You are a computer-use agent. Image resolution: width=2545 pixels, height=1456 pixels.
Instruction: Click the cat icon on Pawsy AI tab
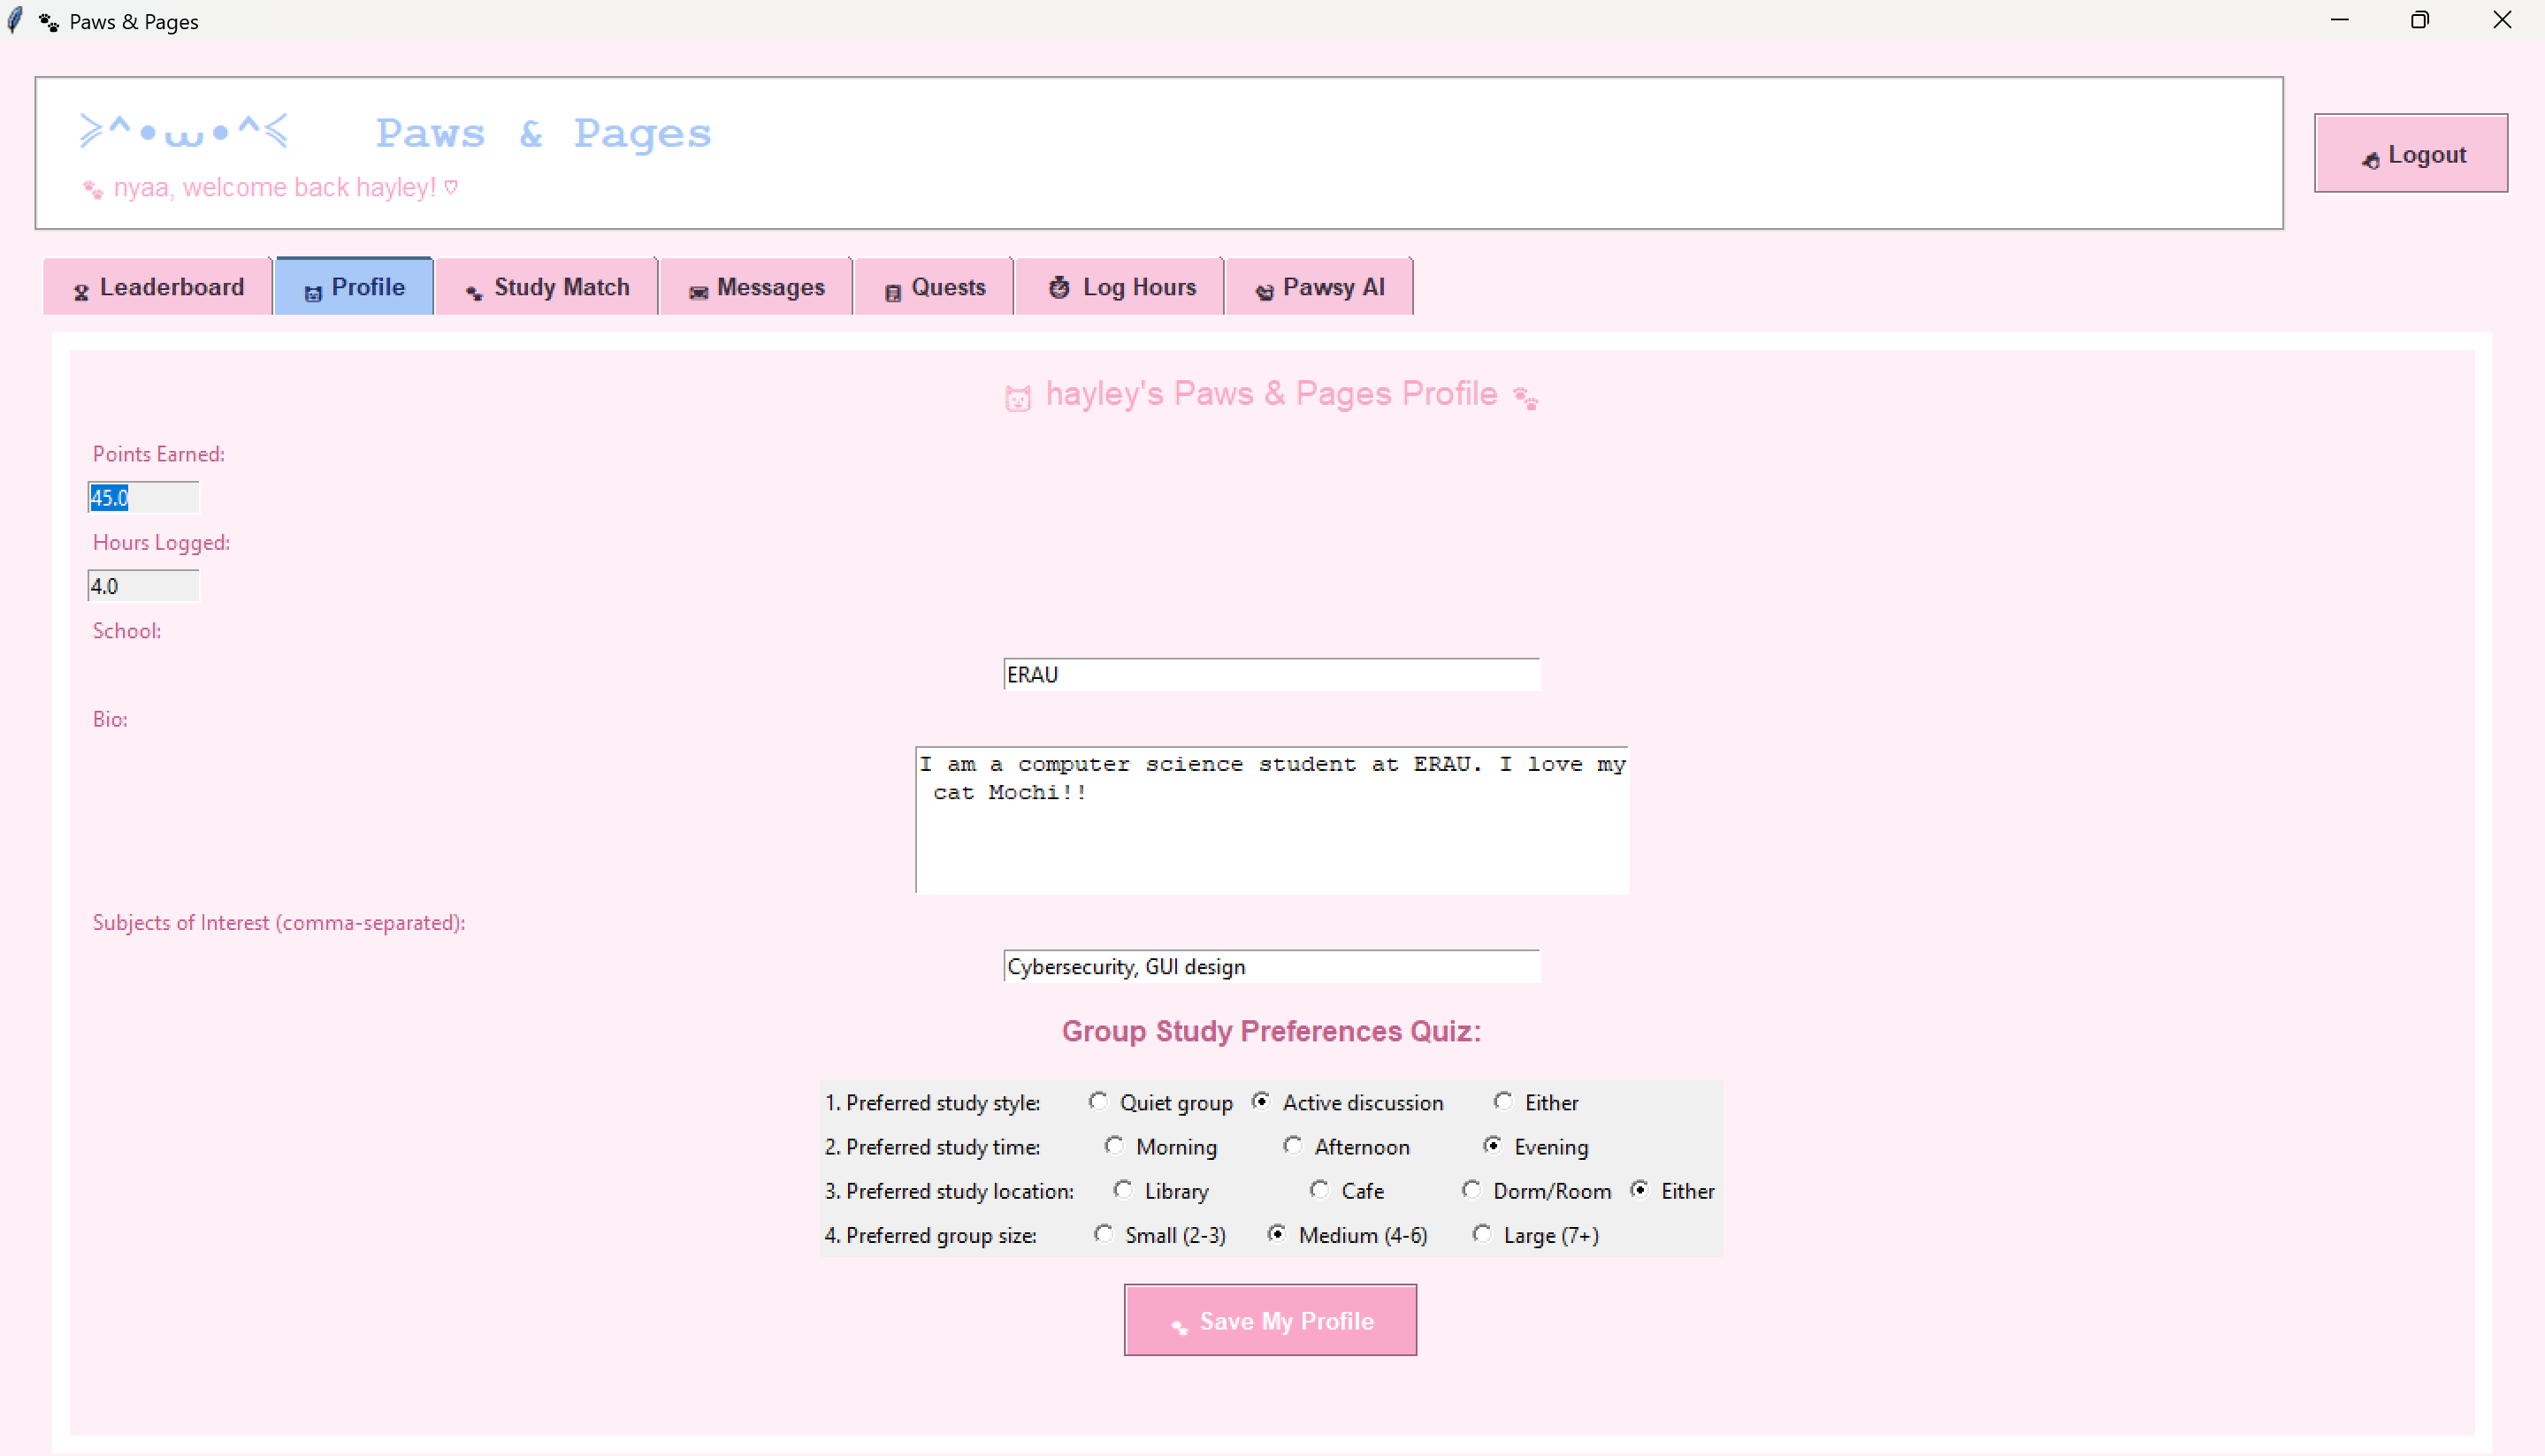1264,291
